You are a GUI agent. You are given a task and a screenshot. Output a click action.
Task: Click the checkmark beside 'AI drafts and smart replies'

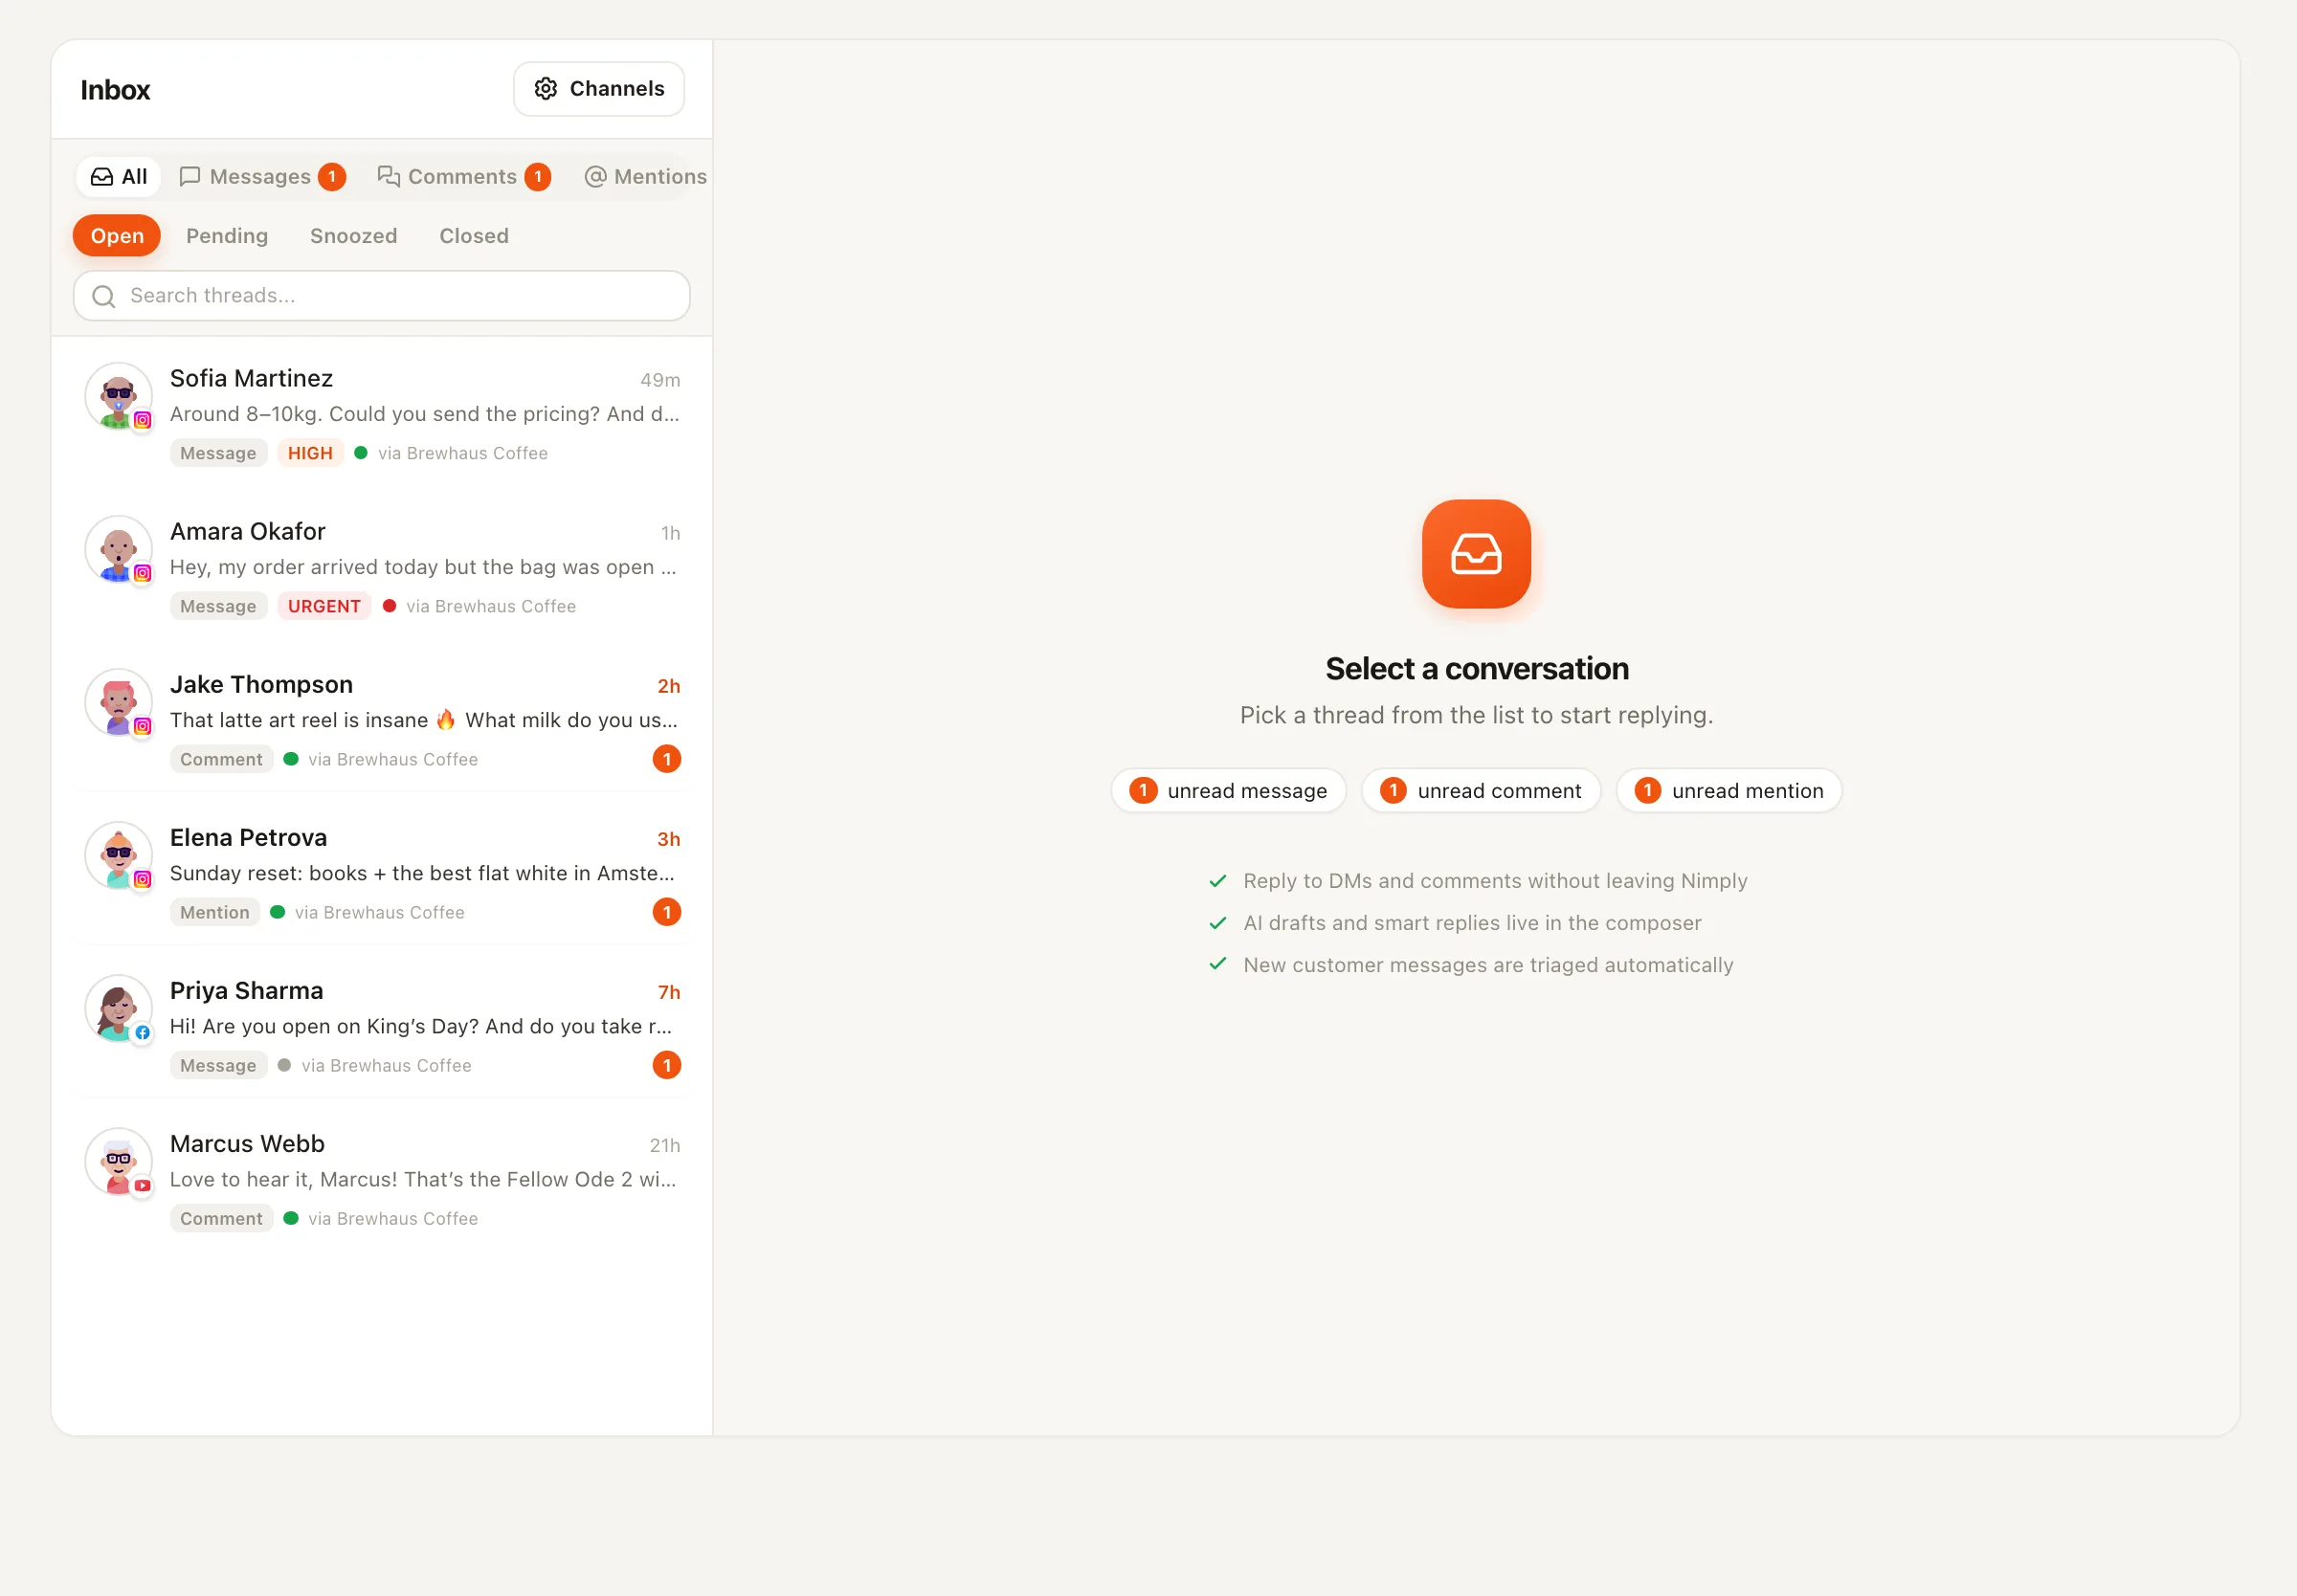click(x=1217, y=923)
